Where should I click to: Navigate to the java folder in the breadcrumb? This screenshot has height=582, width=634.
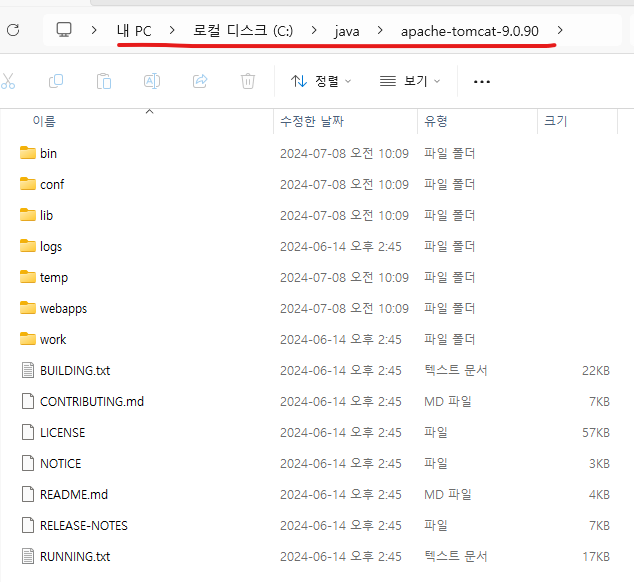point(347,32)
